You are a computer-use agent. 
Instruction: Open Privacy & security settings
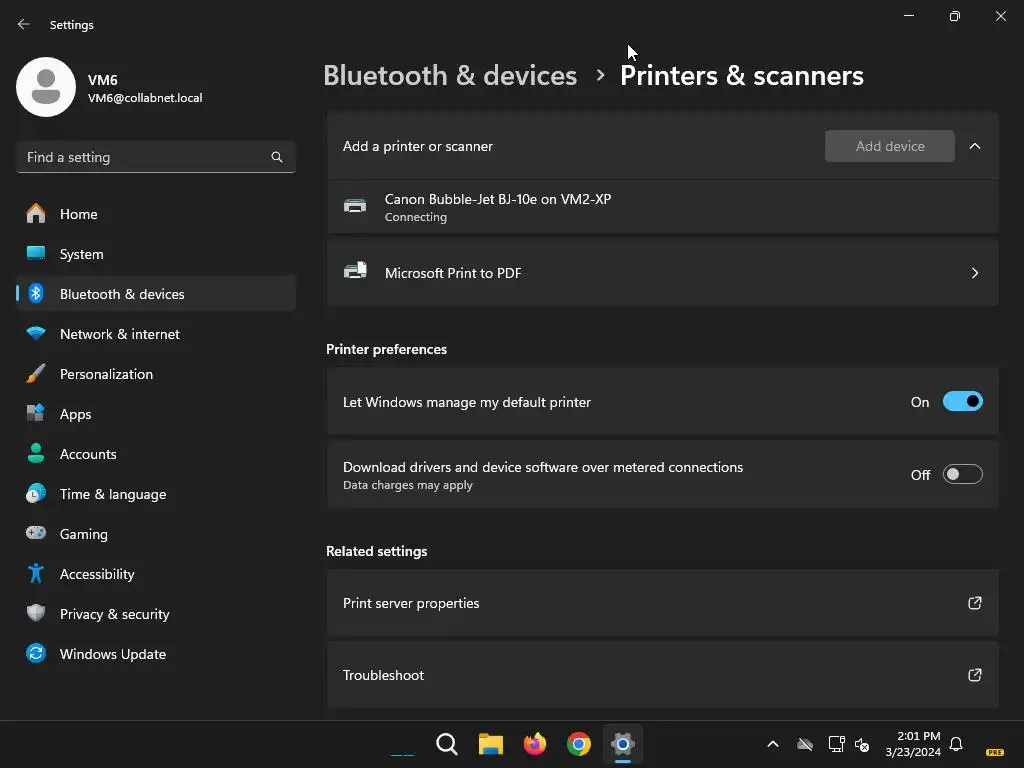155,614
